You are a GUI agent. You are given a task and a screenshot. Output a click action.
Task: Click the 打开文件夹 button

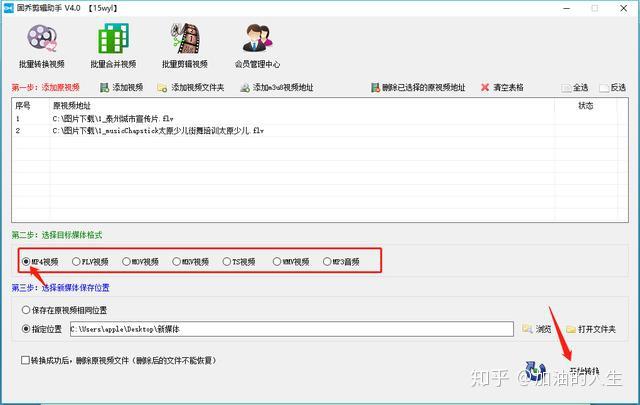[x=591, y=329]
